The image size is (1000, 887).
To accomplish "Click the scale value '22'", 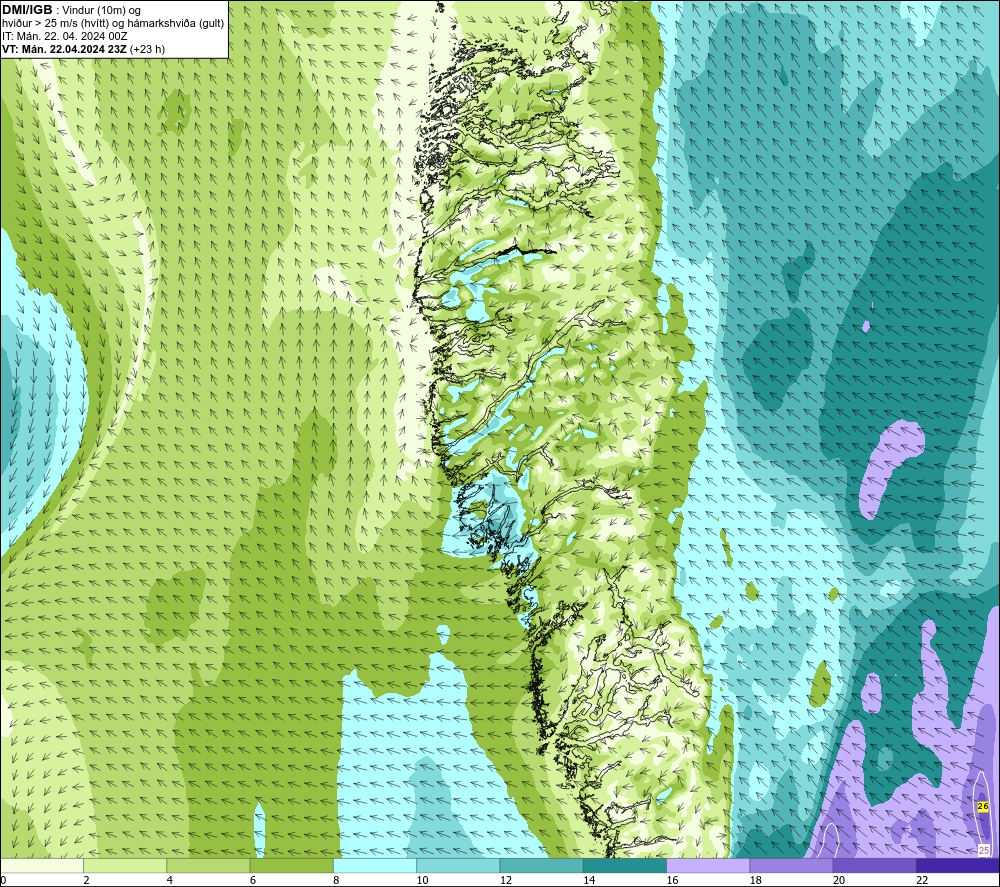I will tap(922, 880).
